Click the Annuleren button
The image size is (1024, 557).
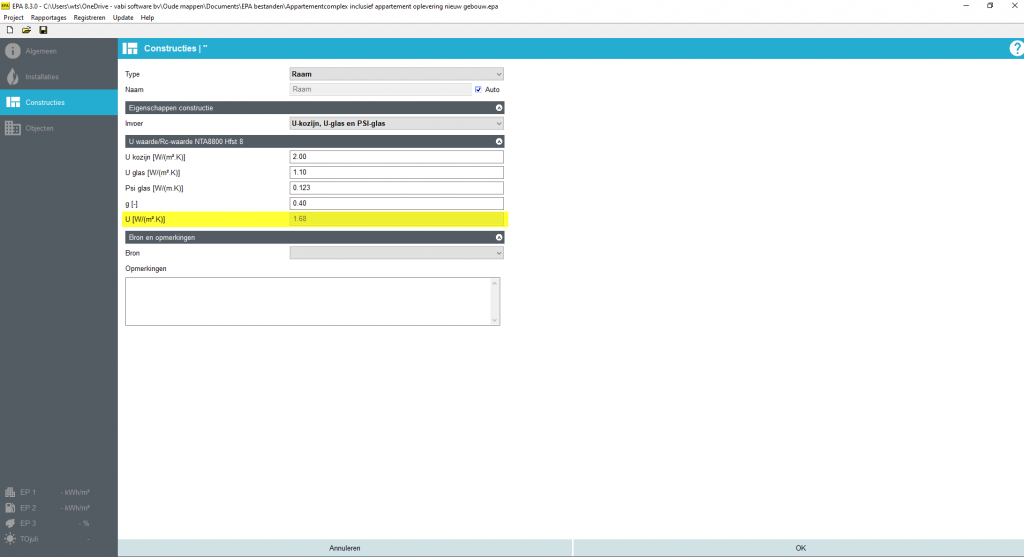[x=345, y=548]
